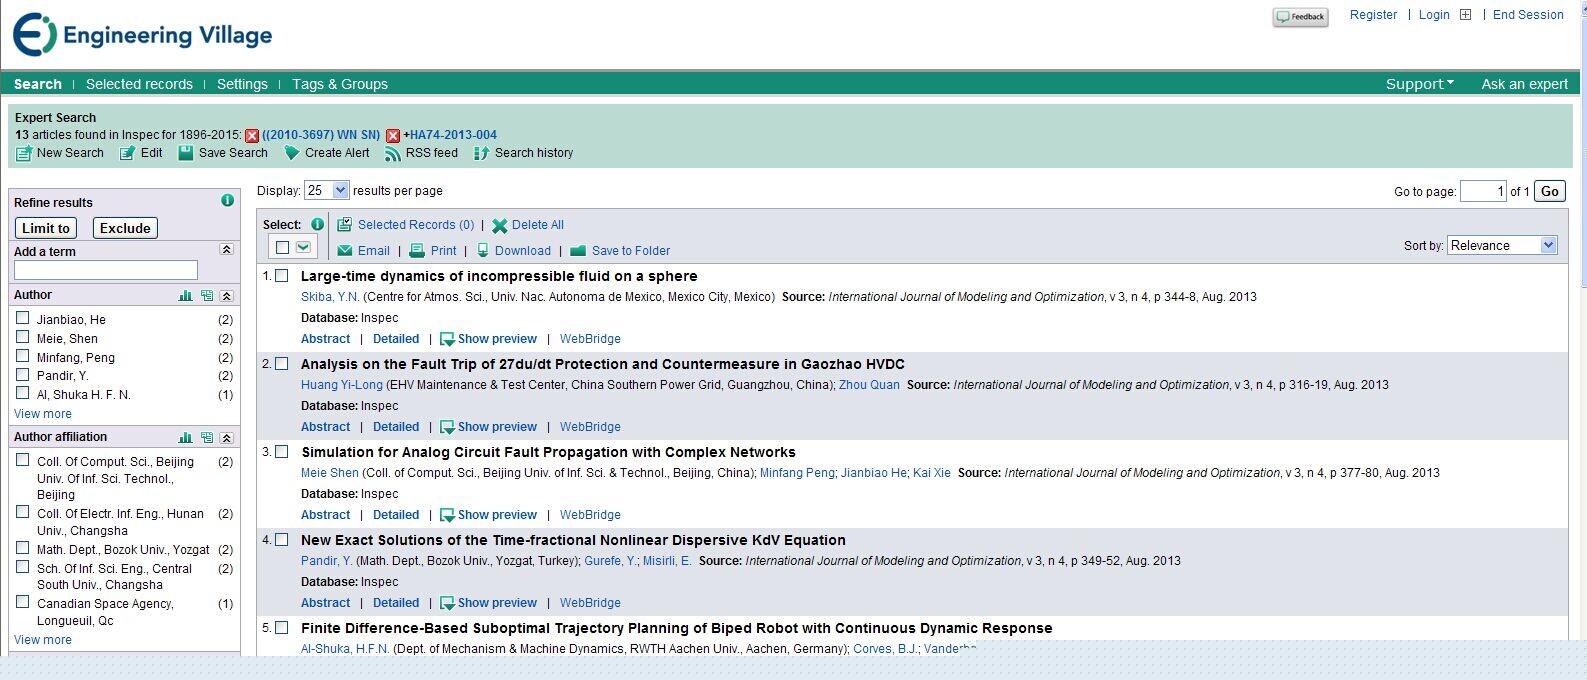Show preview for Analog Circuit Fault record

pyautogui.click(x=488, y=515)
